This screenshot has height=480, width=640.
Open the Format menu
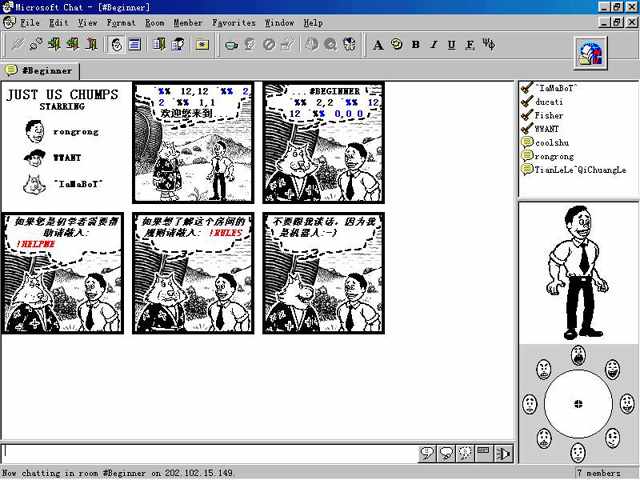(x=121, y=23)
